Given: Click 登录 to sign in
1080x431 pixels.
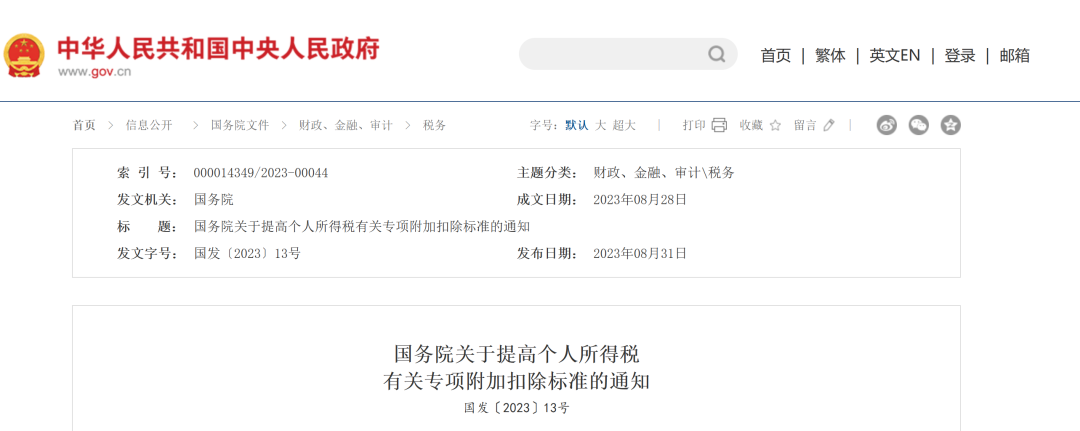Looking at the screenshot, I should 959,56.
